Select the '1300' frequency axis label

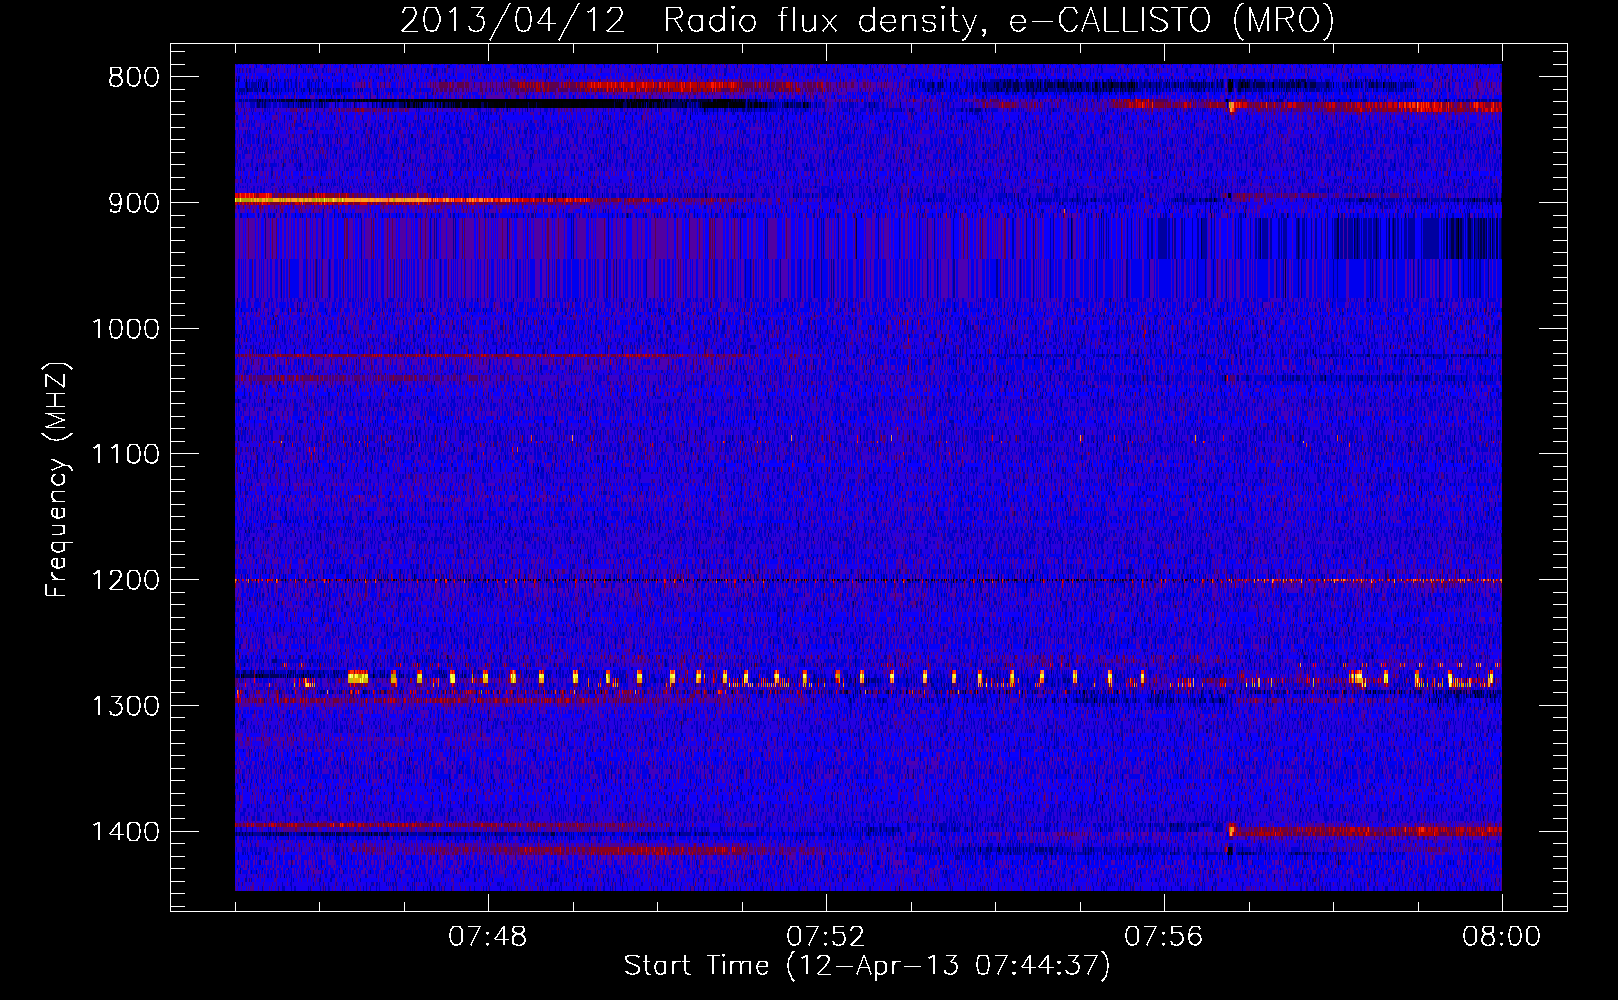[x=125, y=706]
